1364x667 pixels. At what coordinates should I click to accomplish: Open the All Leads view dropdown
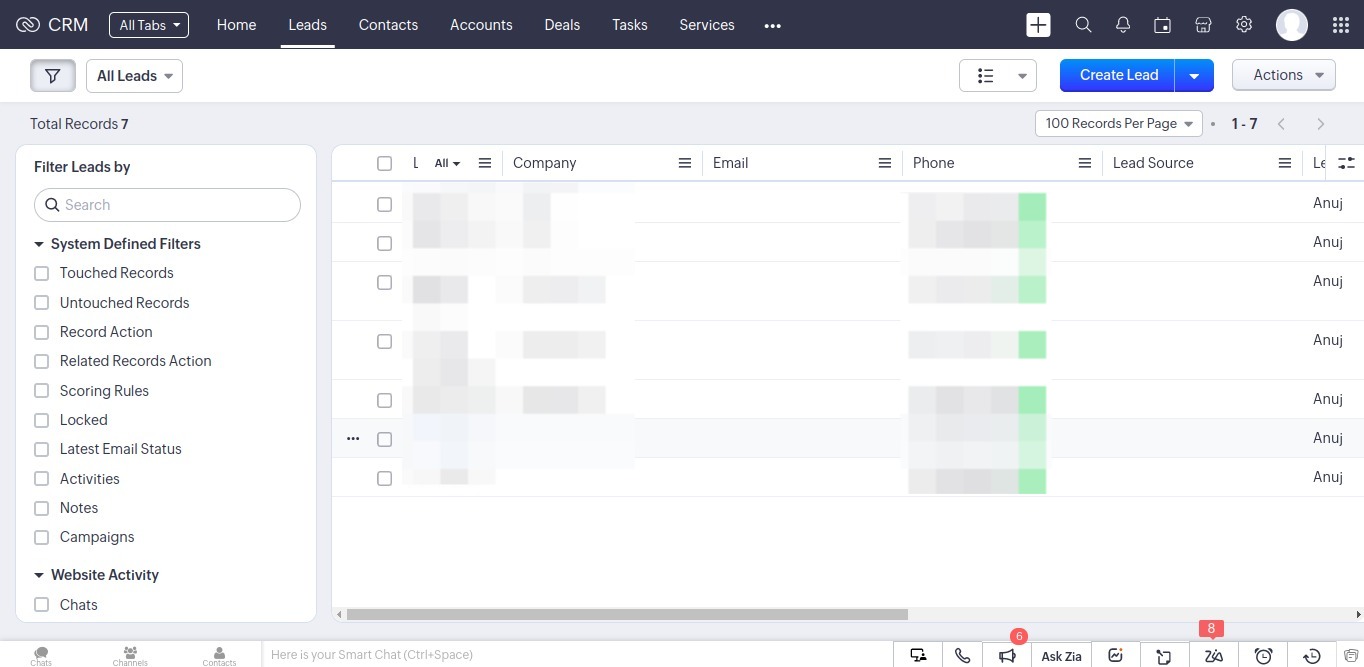click(x=134, y=76)
